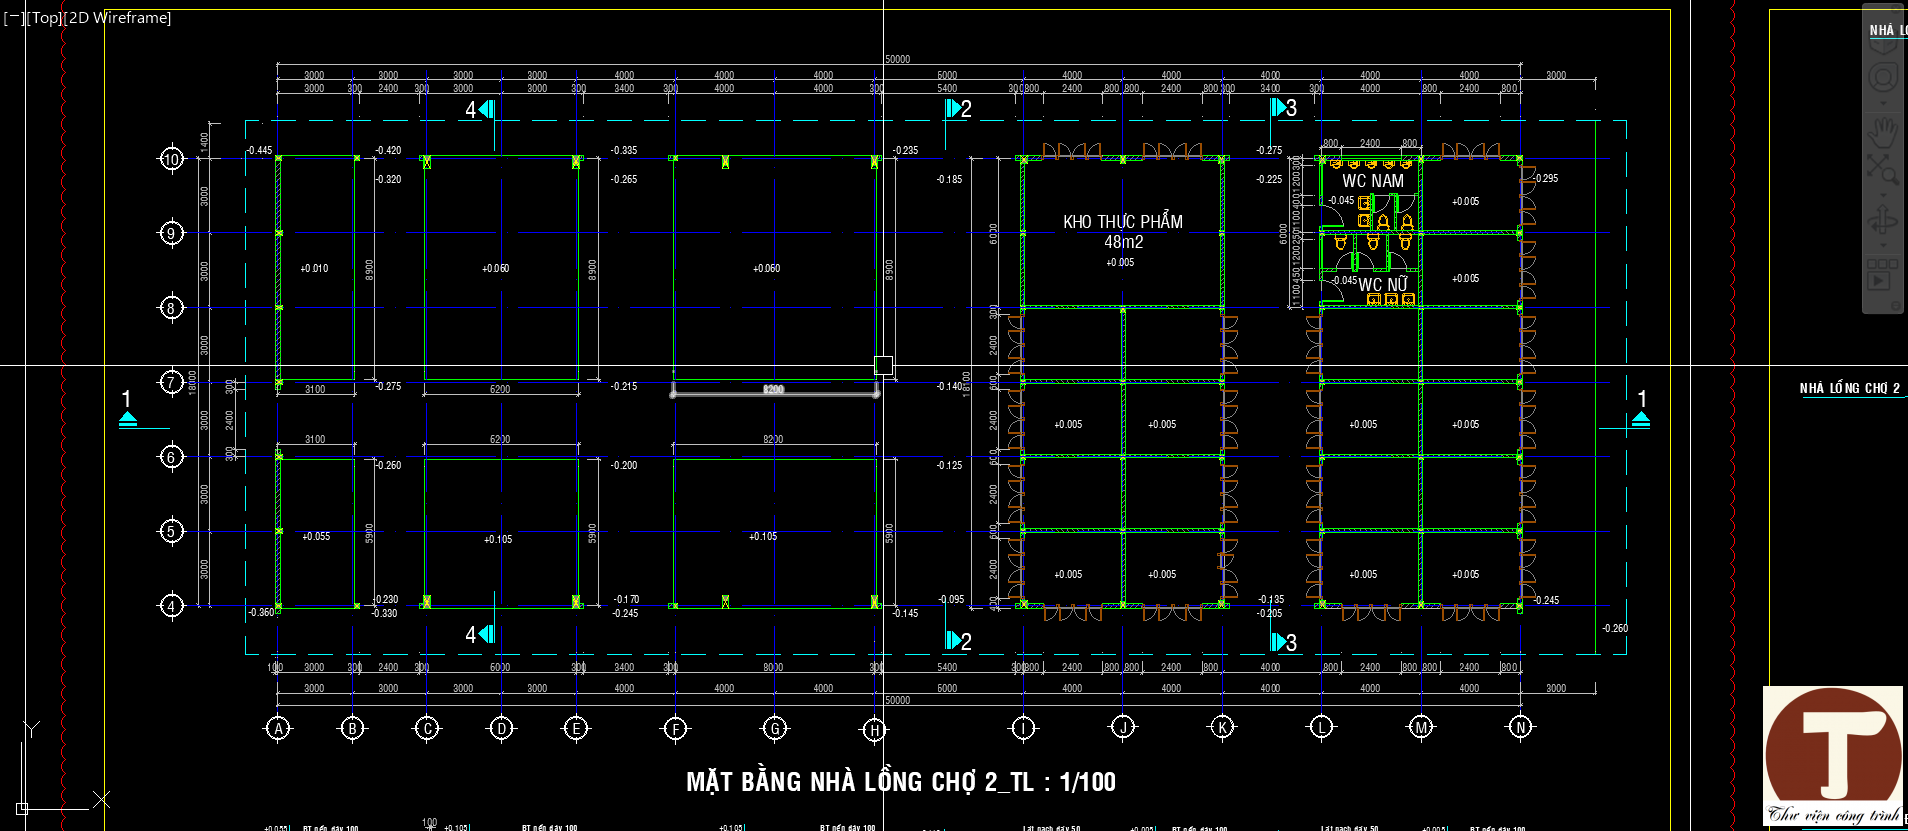This screenshot has width=1908, height=831.
Task: Select the '-0.185' elevation text
Action: pos(949,179)
